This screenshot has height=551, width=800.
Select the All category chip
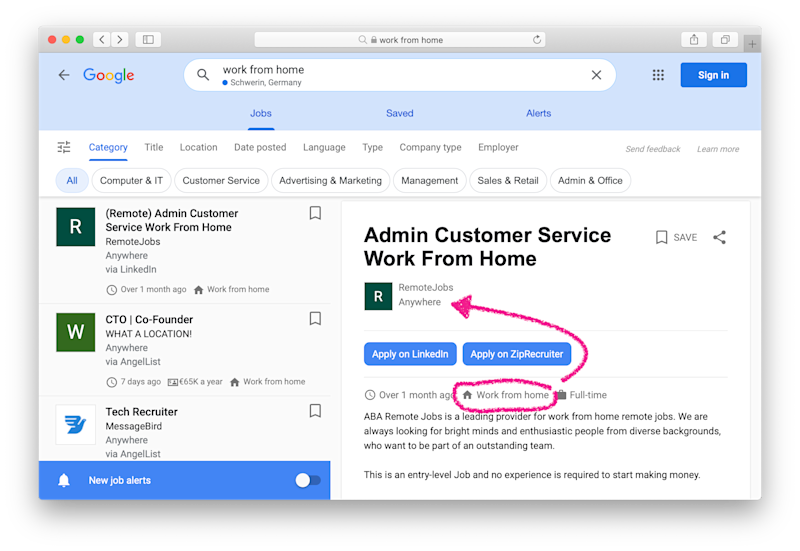72,181
